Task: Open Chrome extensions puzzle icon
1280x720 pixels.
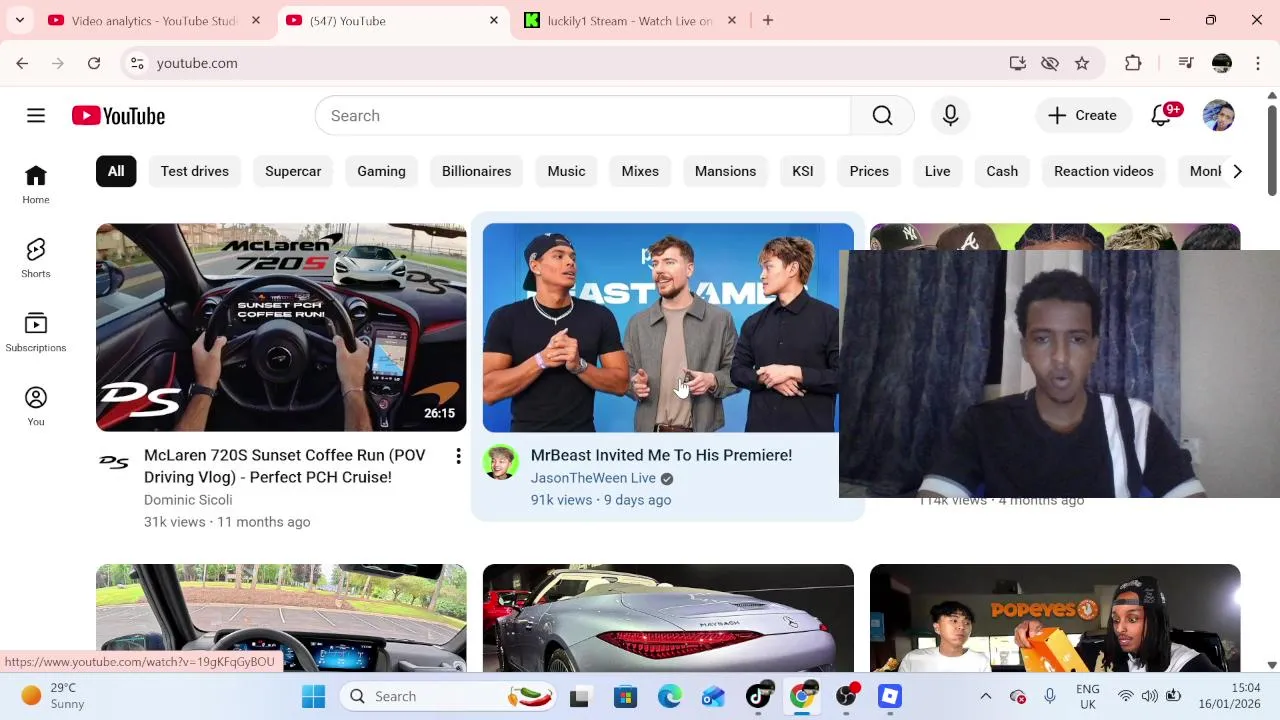Action: pos(1133,63)
